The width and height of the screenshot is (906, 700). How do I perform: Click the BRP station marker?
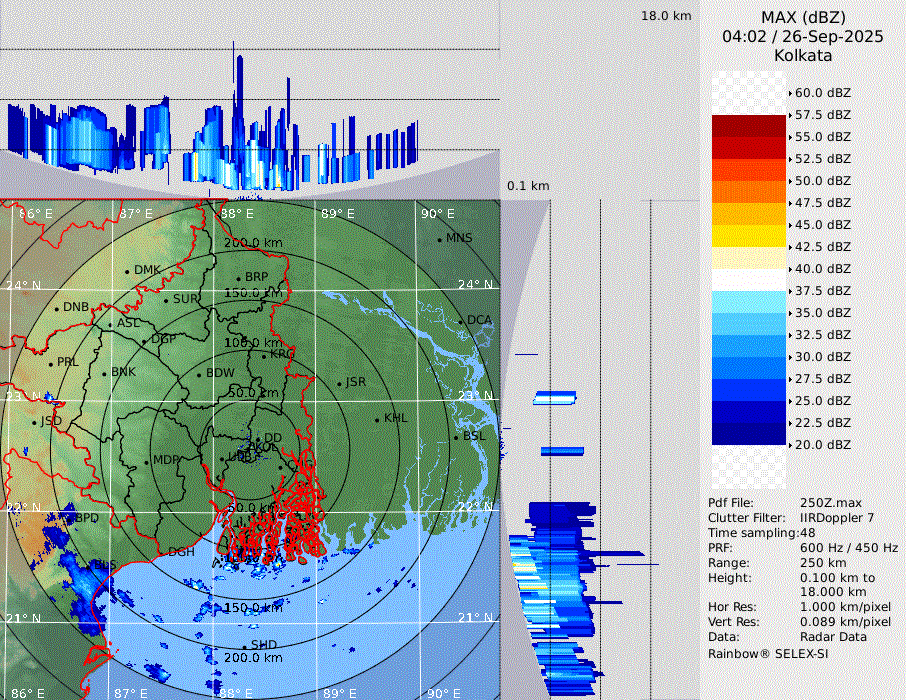[x=239, y=278]
